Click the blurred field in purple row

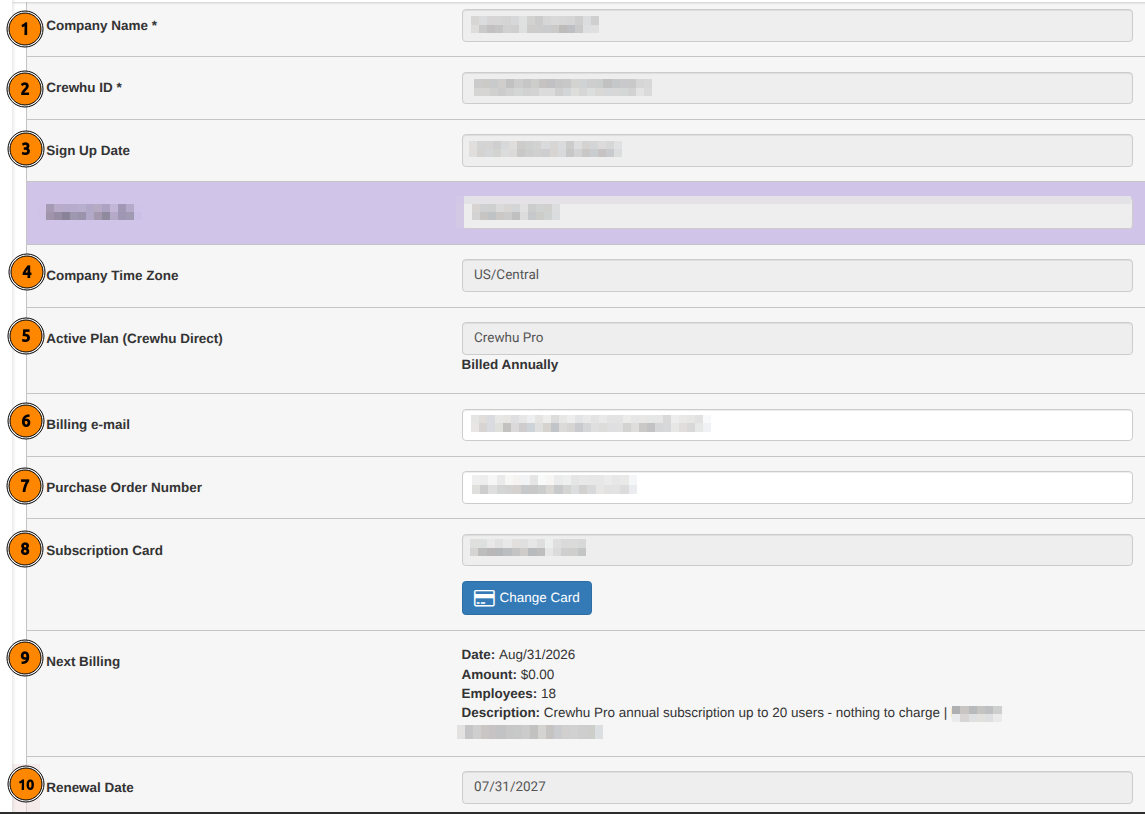coord(797,212)
